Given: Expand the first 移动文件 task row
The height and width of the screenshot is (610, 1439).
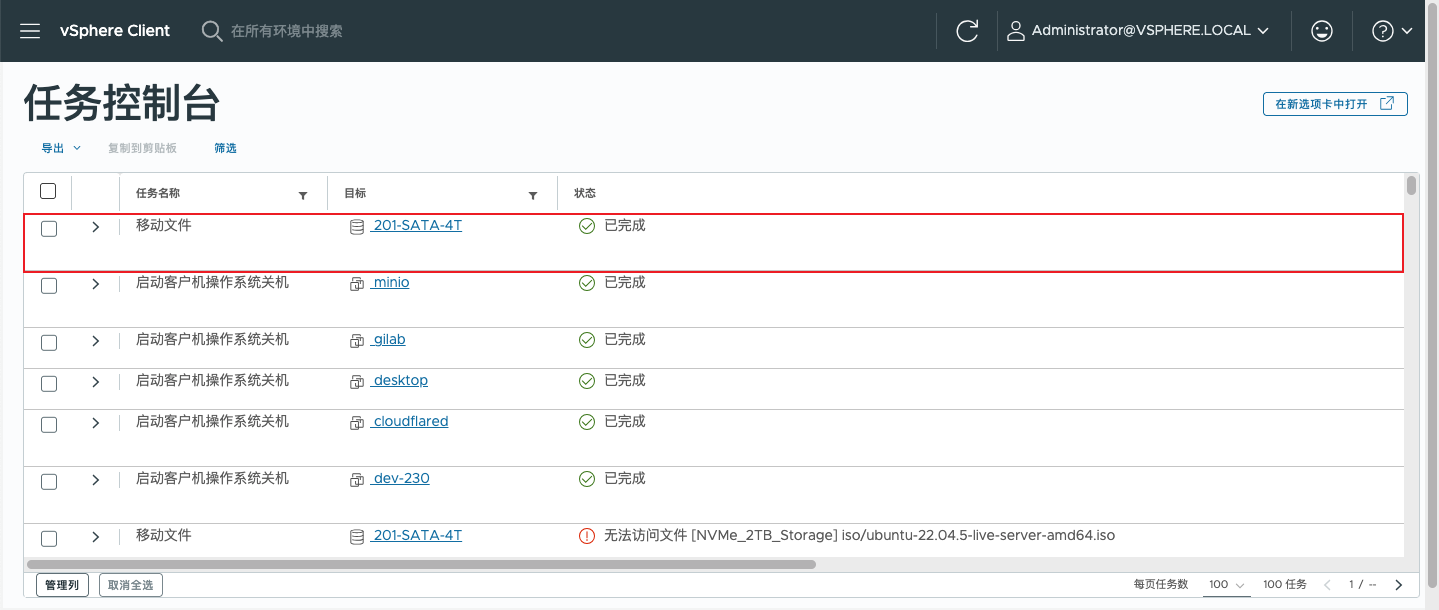Looking at the screenshot, I should point(96,227).
